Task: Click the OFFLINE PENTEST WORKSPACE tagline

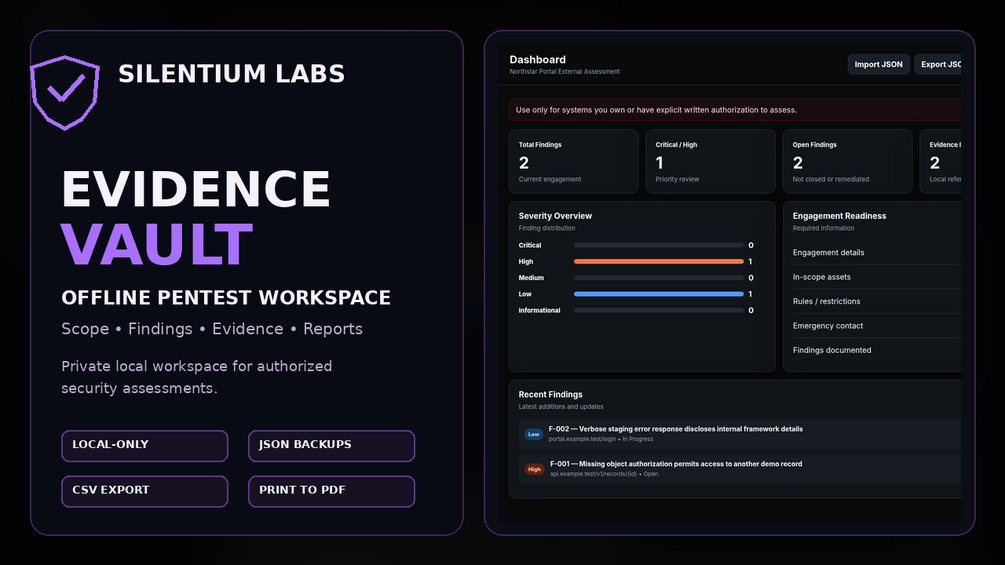Action: (x=226, y=297)
